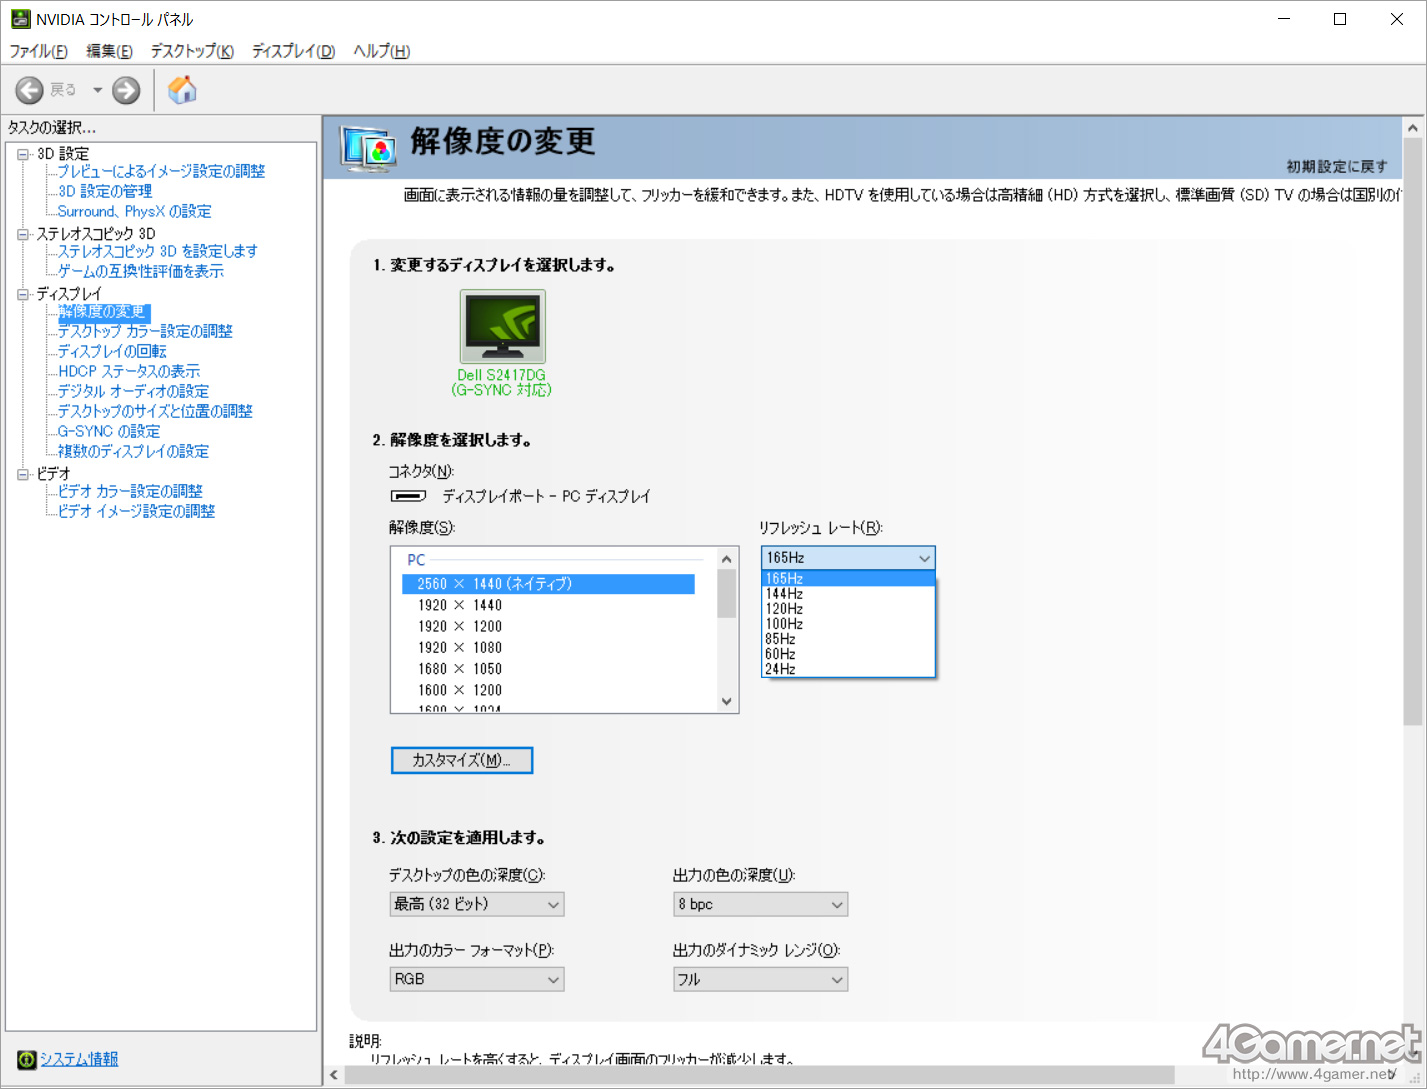Open the ファイル(F) menu
1427x1089 pixels.
pos(38,51)
